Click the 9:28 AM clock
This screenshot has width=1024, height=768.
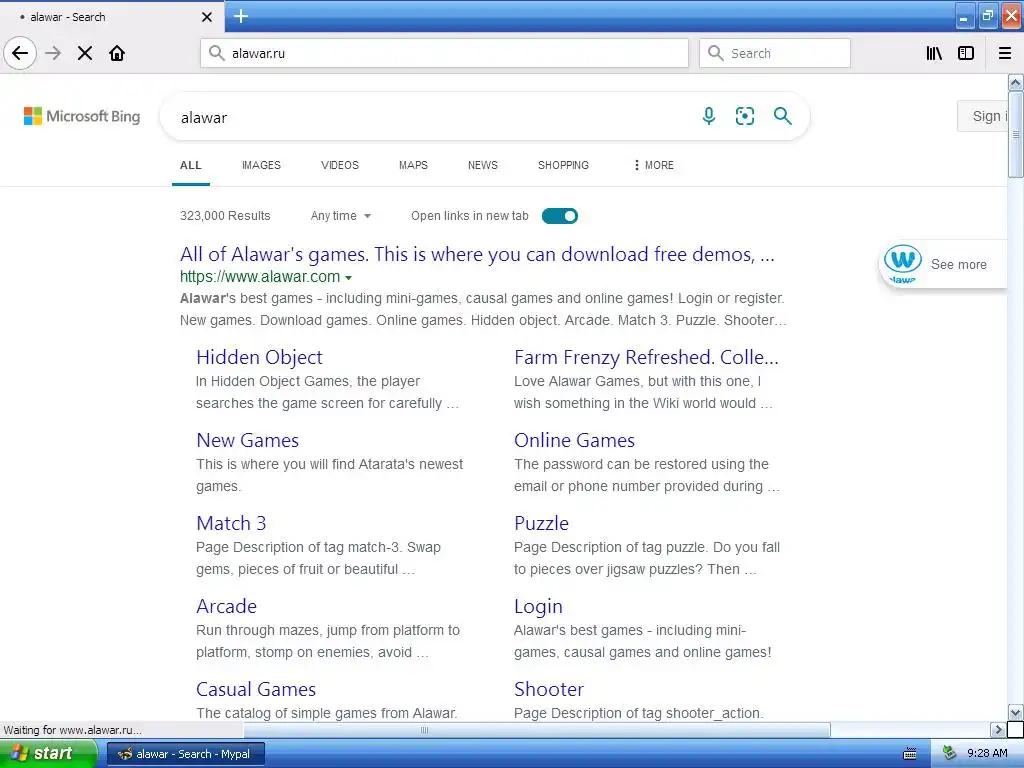coord(987,754)
